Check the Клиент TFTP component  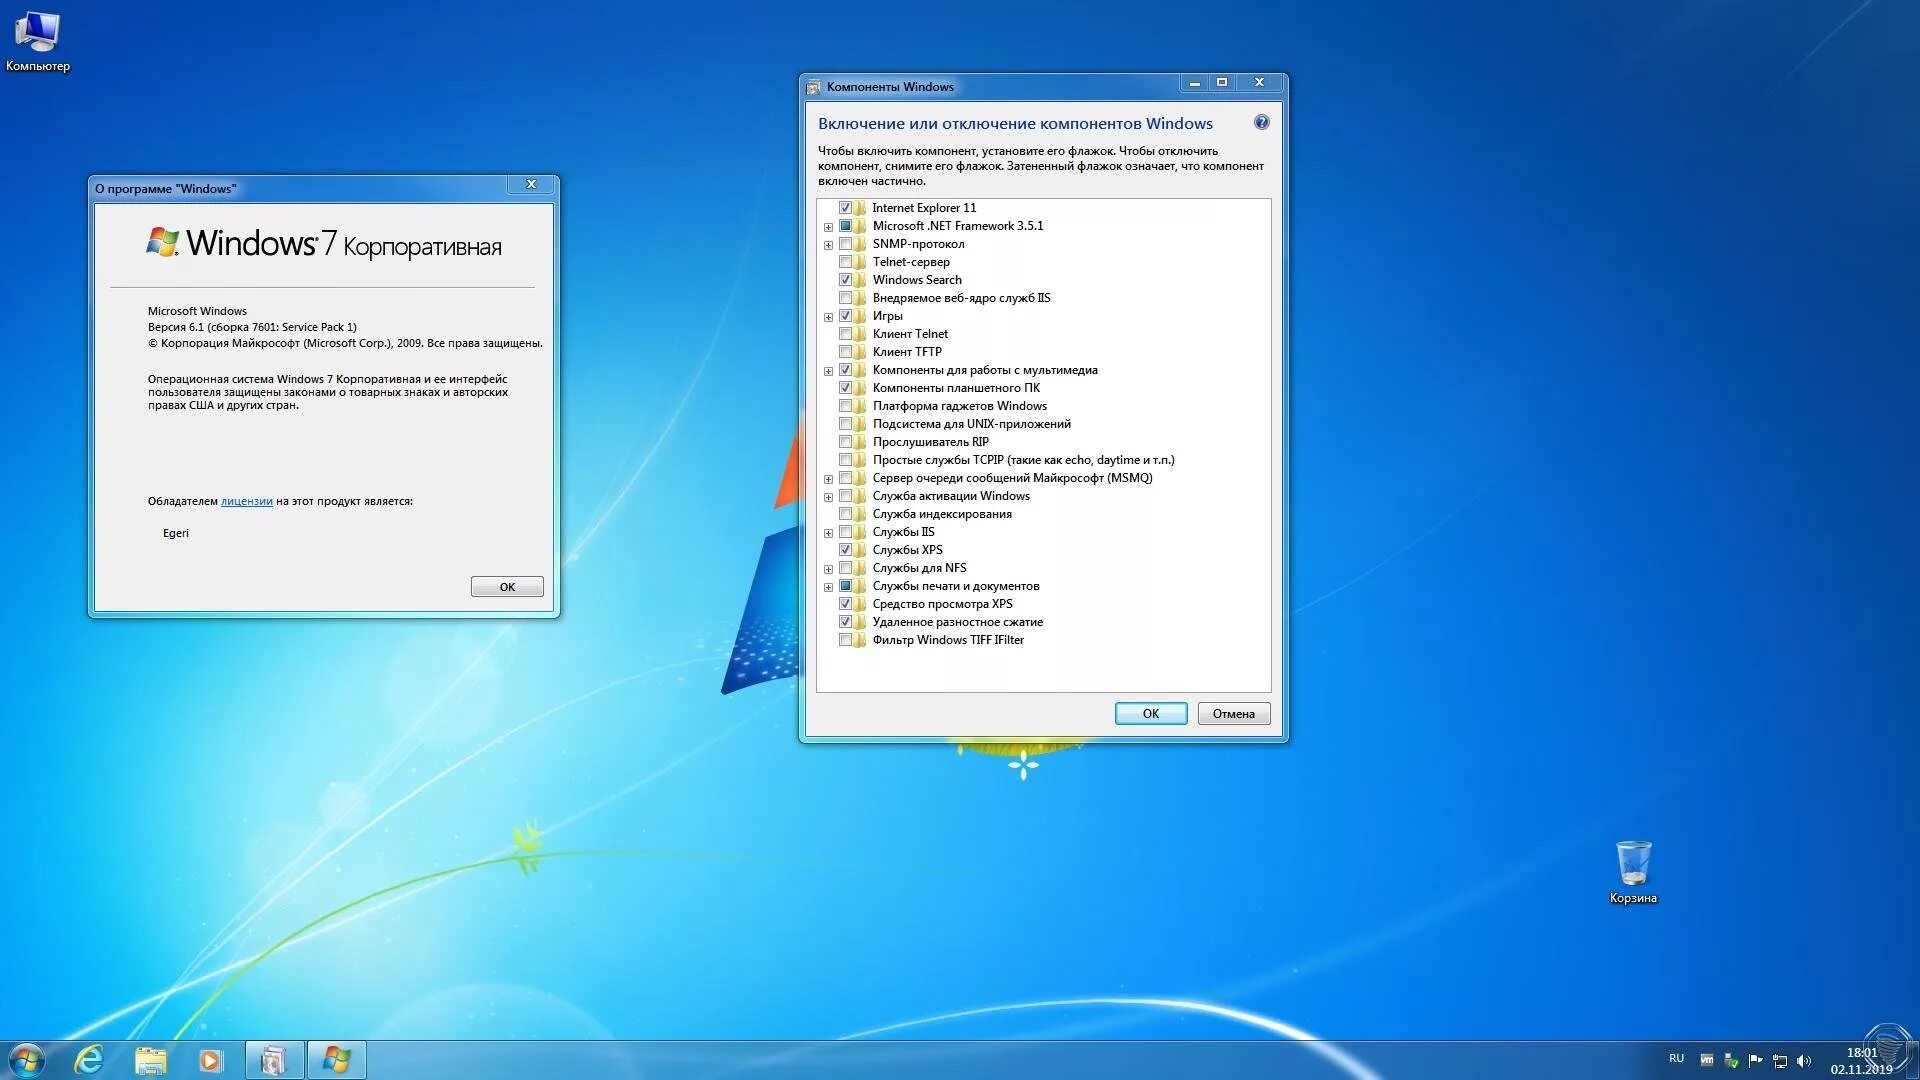click(x=845, y=352)
